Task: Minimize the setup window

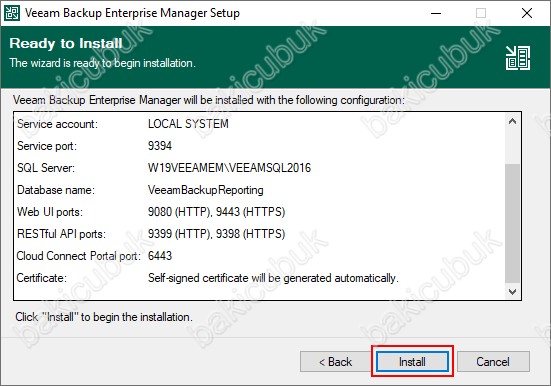Action: [x=436, y=13]
